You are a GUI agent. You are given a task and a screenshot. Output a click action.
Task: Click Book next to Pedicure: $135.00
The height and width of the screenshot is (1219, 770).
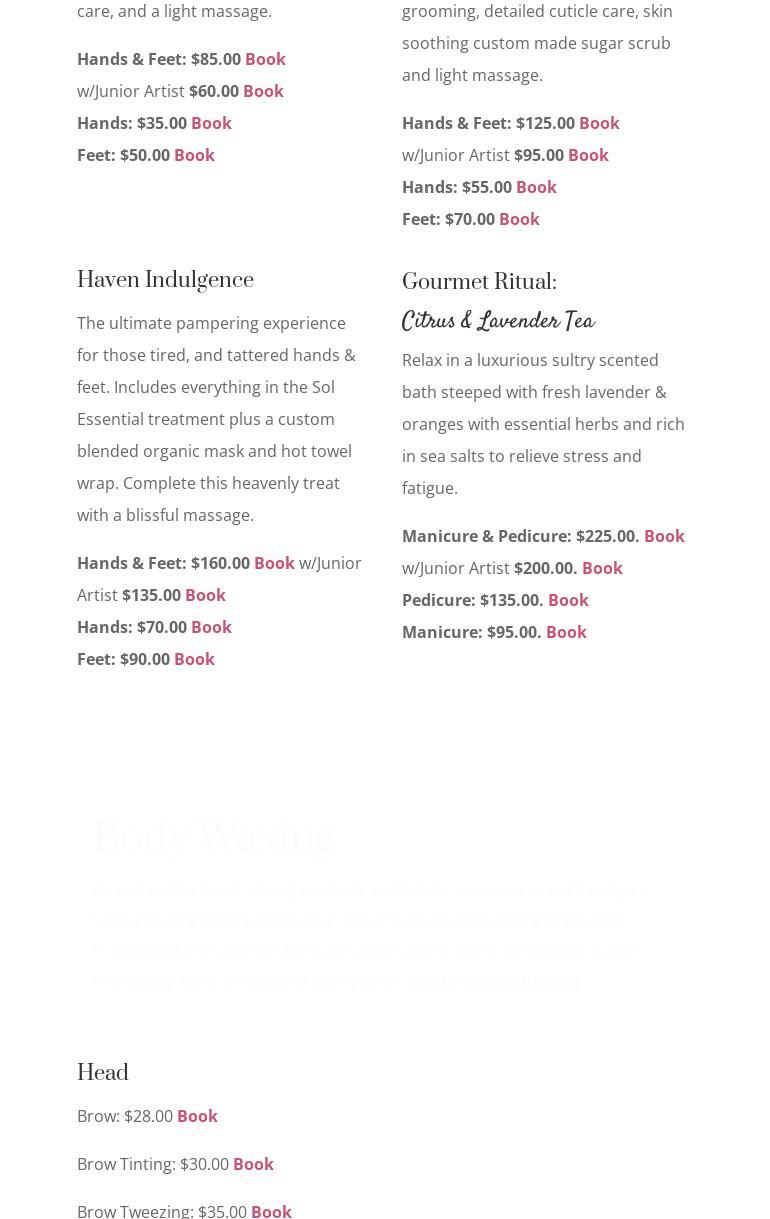pos(568,600)
